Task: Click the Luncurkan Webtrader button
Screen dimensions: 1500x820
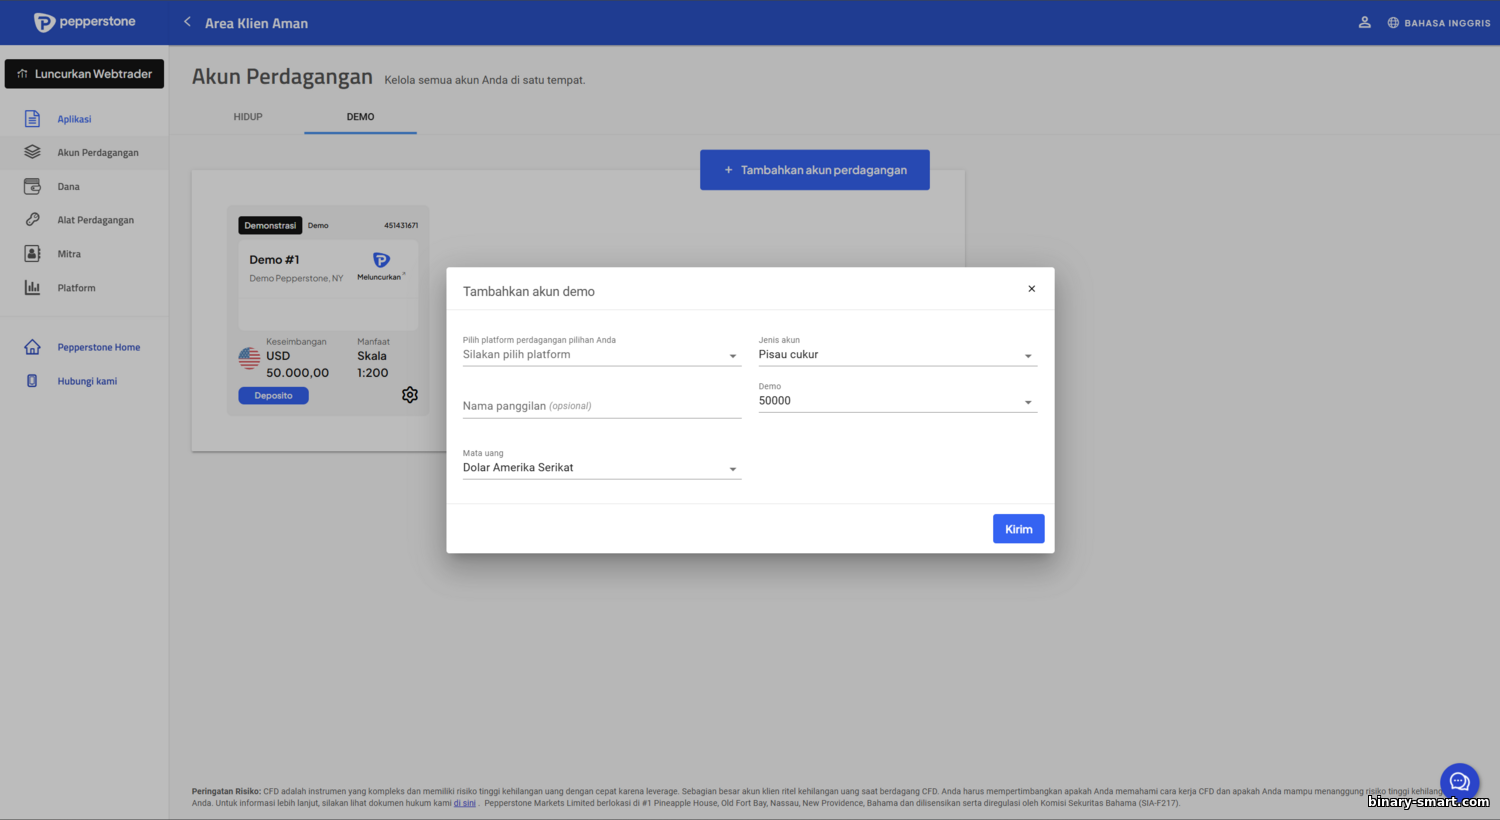Action: (84, 74)
